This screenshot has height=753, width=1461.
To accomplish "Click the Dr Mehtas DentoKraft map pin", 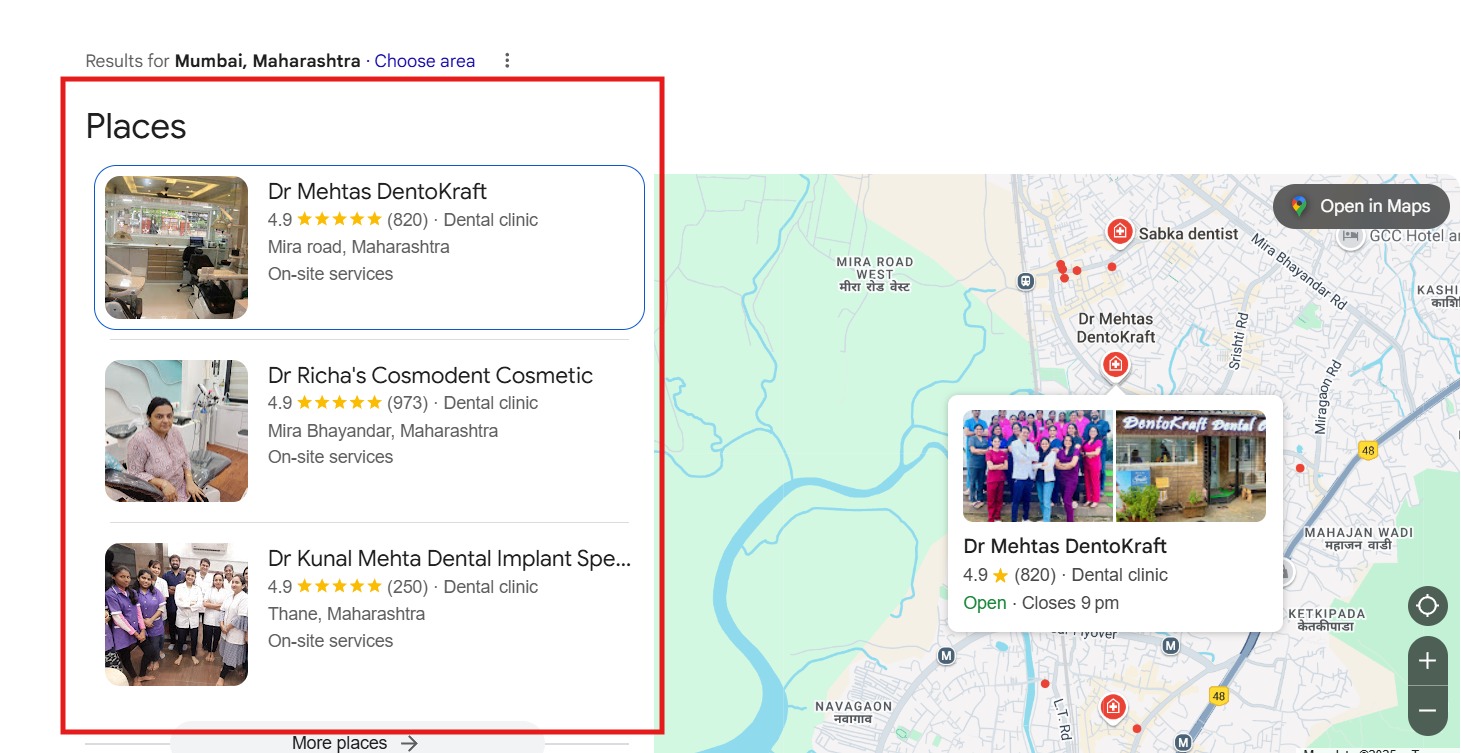I will click(1115, 365).
